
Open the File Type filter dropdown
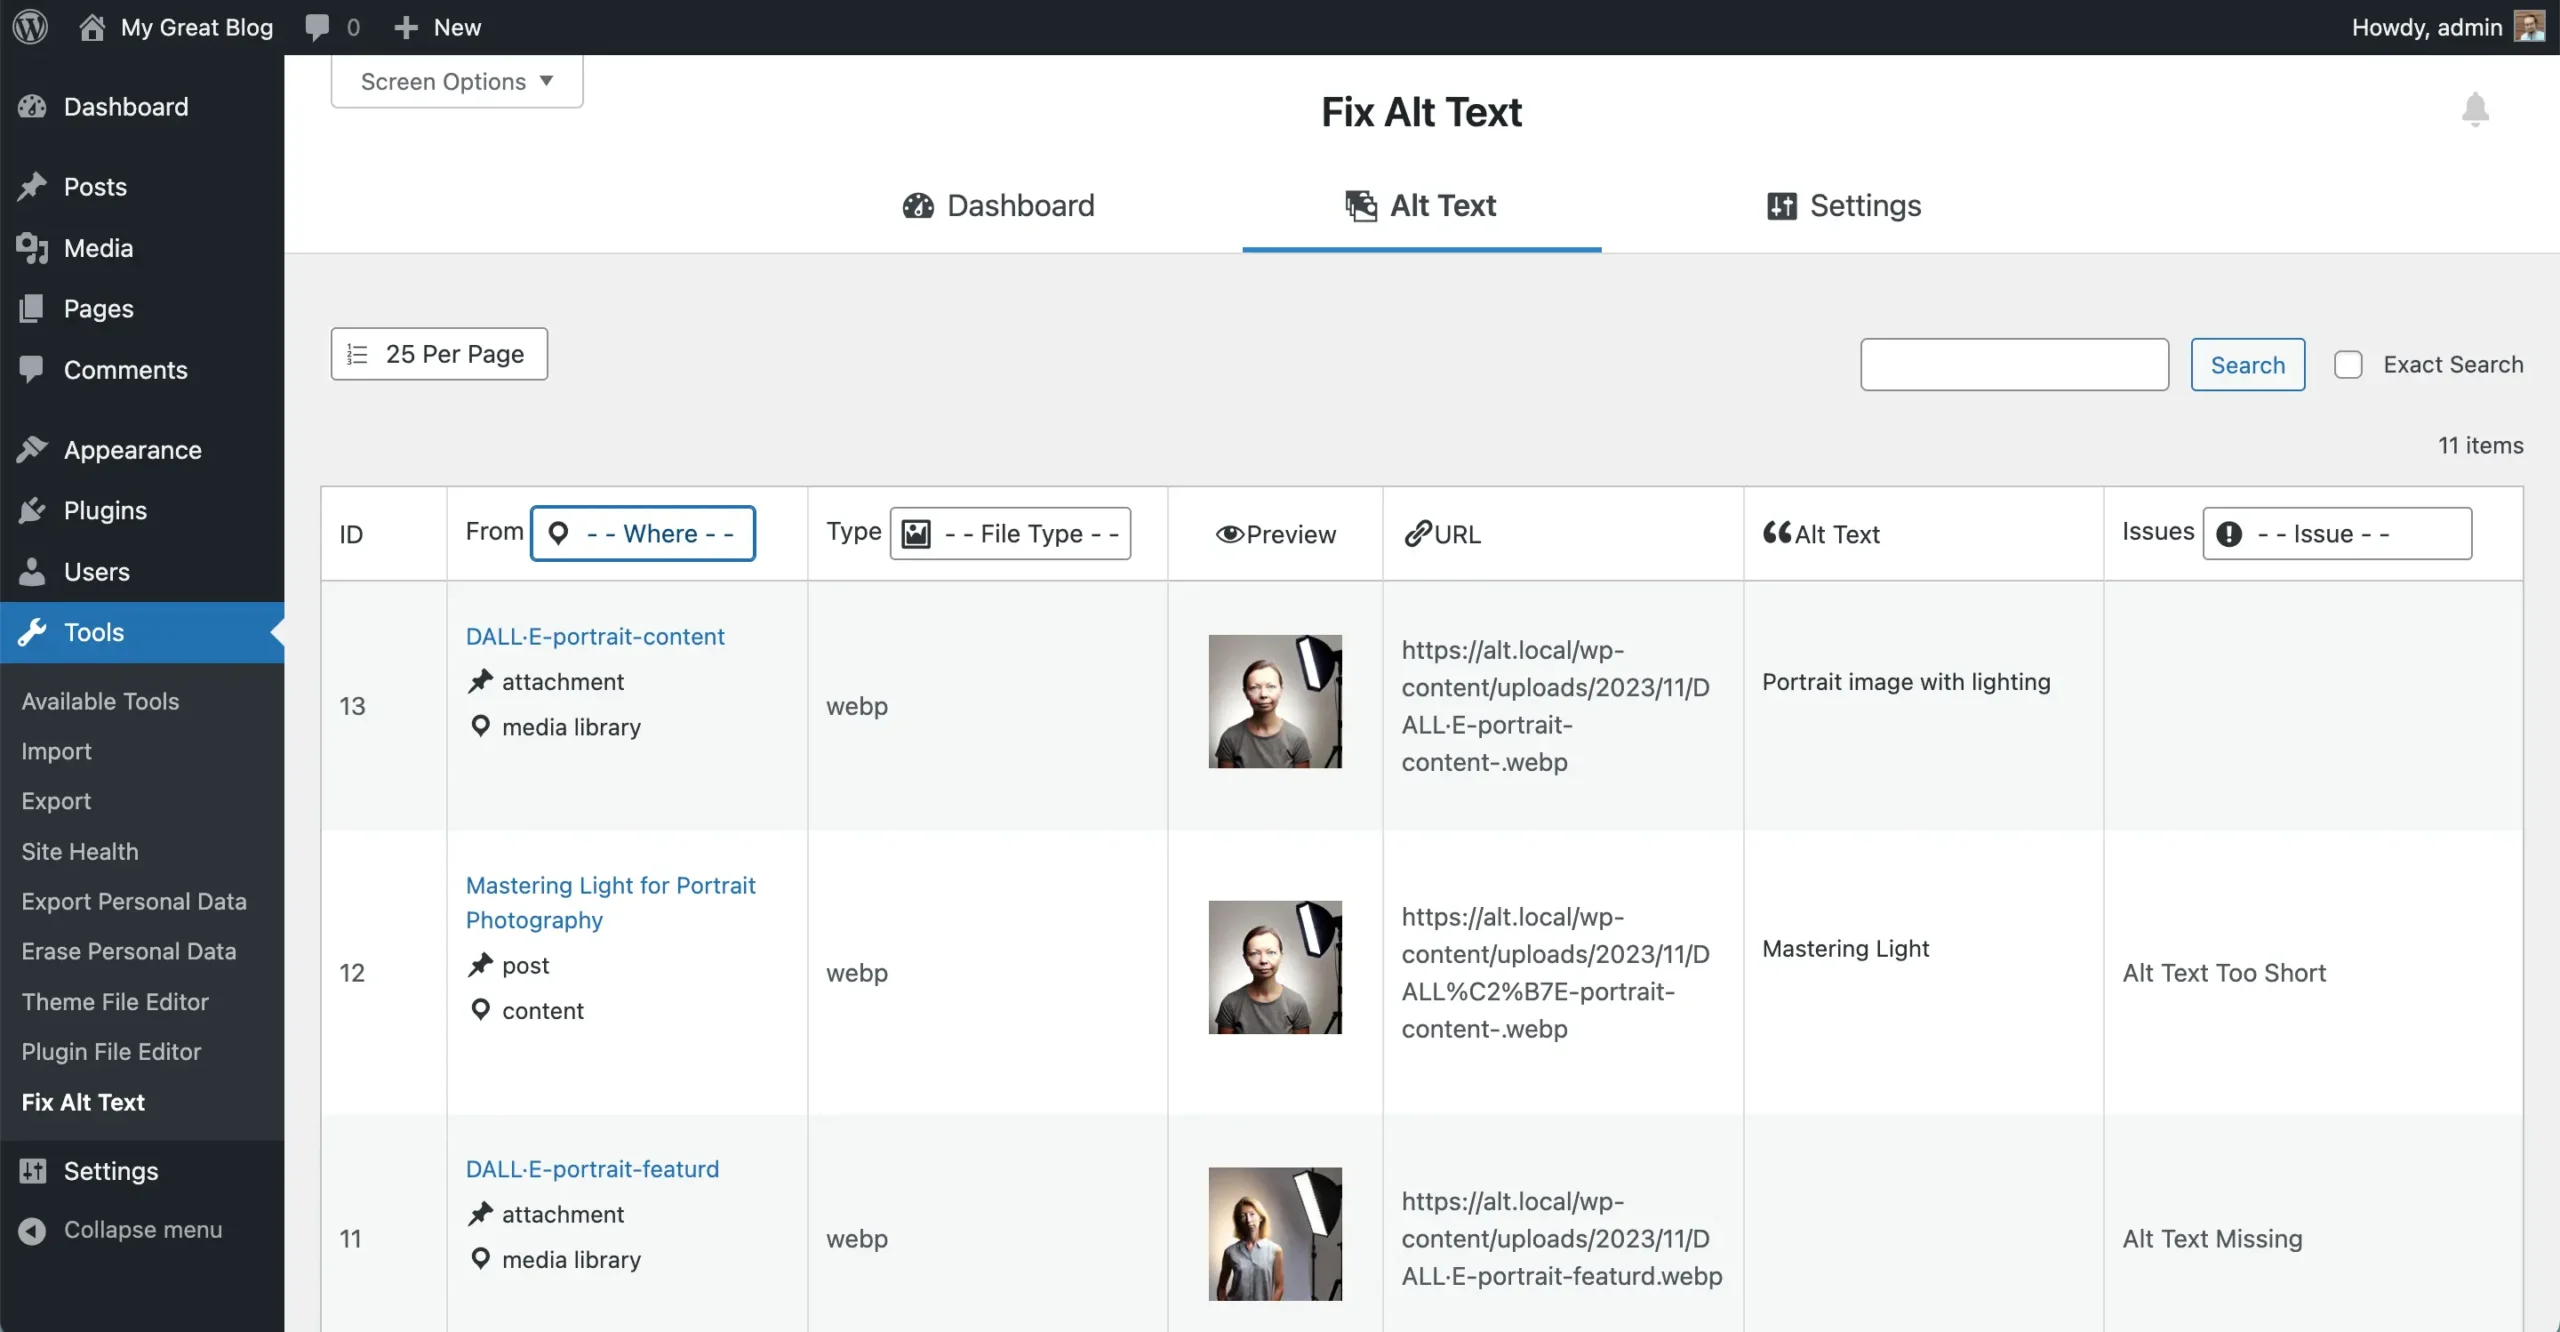[x=1010, y=534]
